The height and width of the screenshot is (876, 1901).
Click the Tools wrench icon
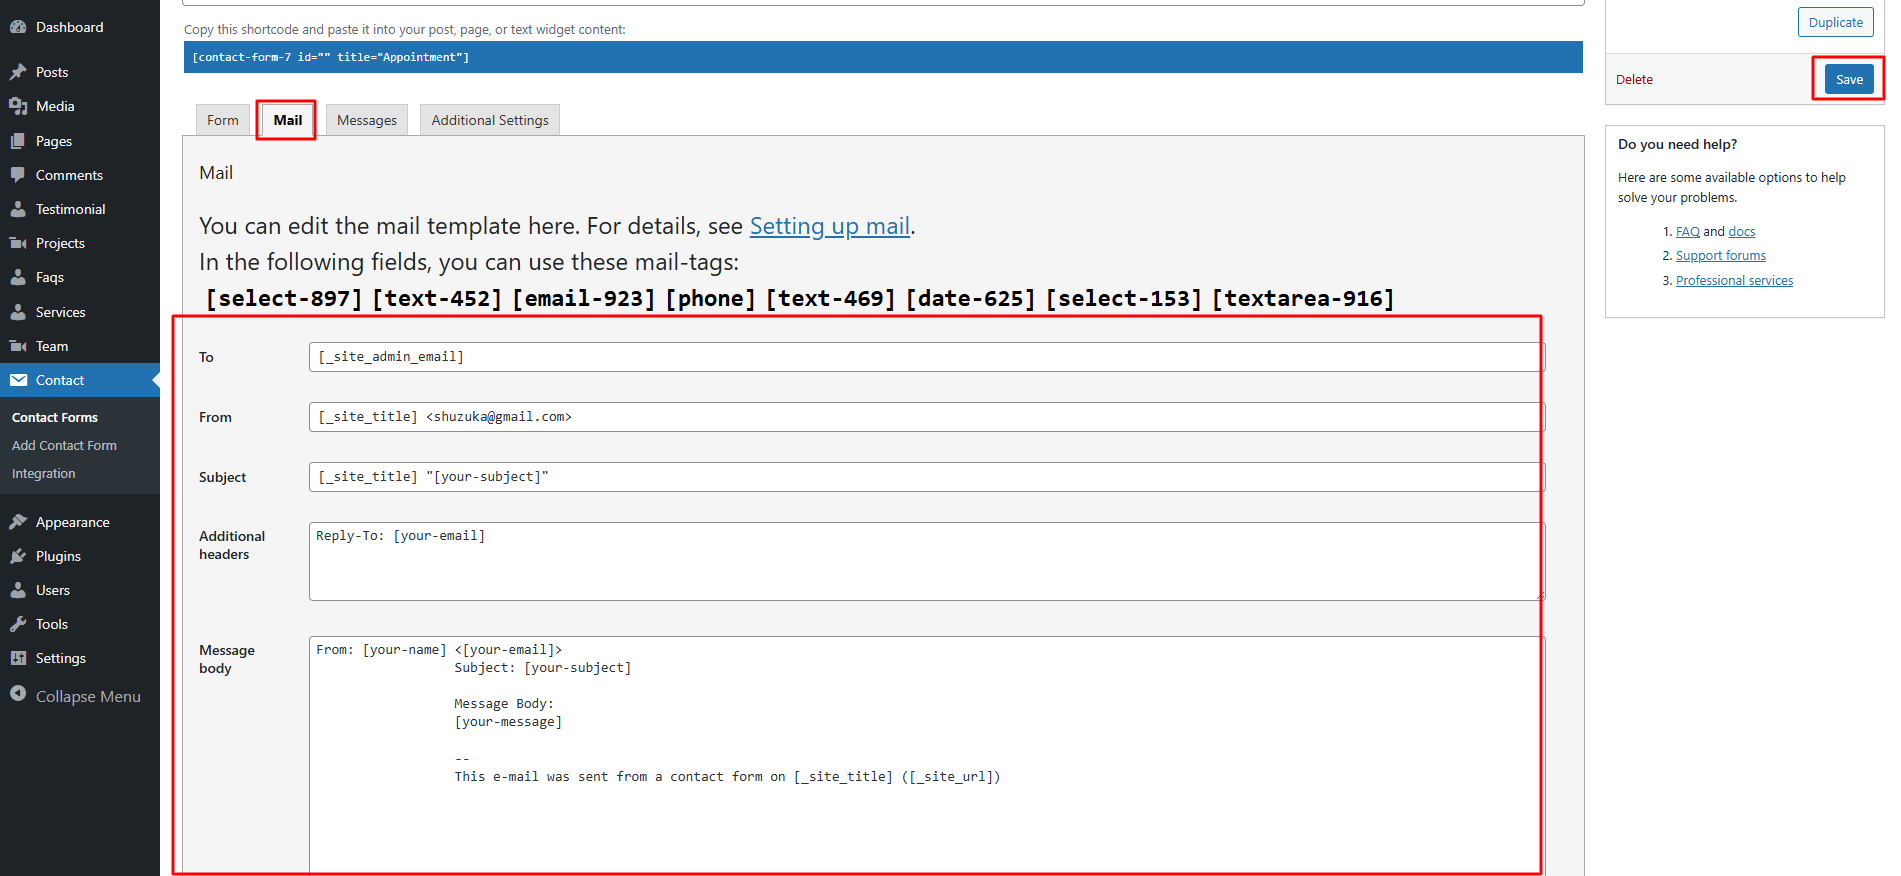pos(18,624)
